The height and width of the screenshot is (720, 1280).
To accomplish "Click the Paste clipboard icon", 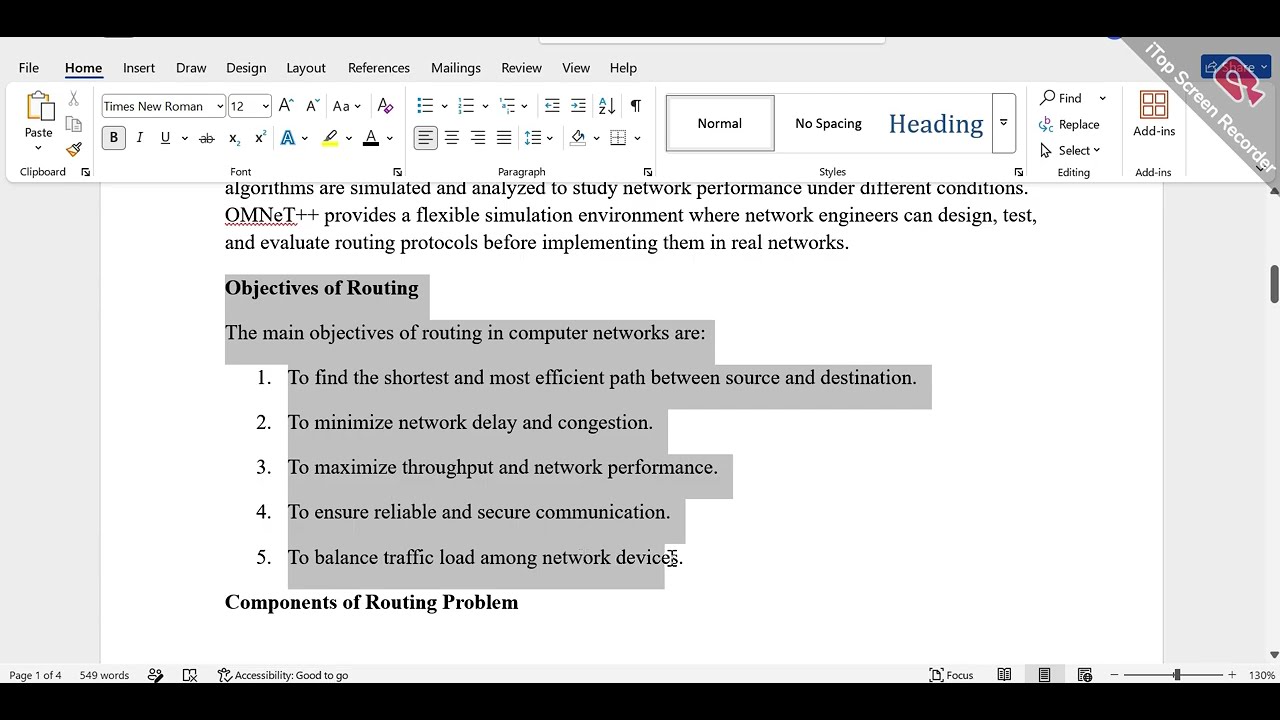I will pyautogui.click(x=39, y=107).
